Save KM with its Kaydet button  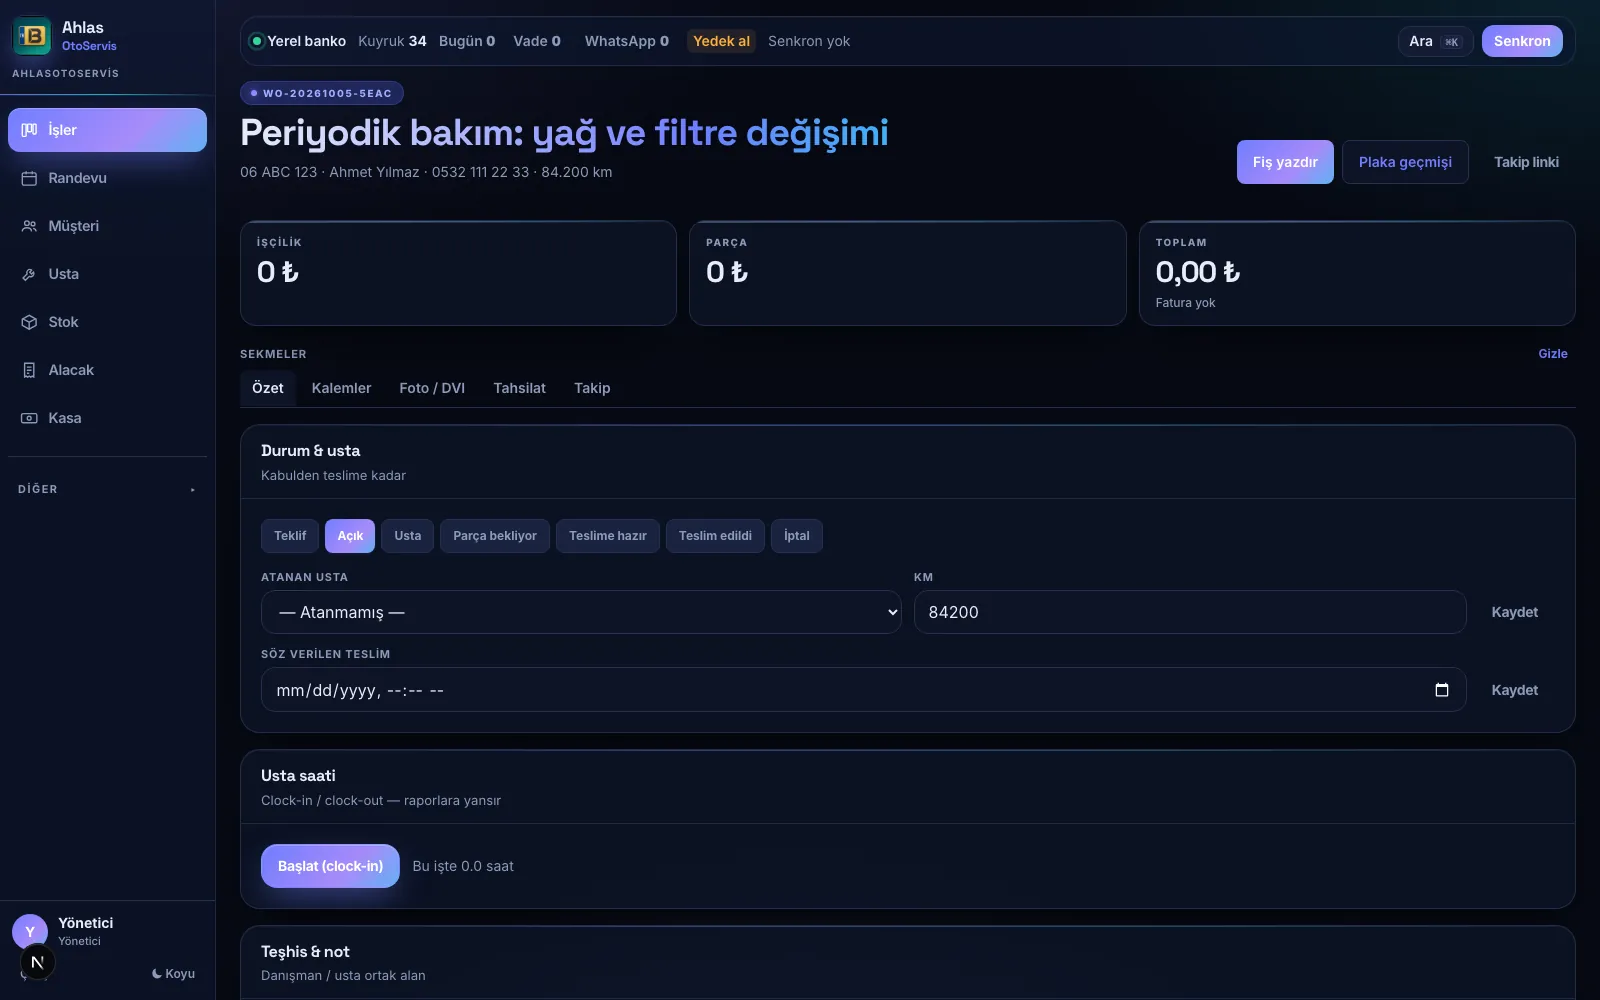tap(1514, 612)
